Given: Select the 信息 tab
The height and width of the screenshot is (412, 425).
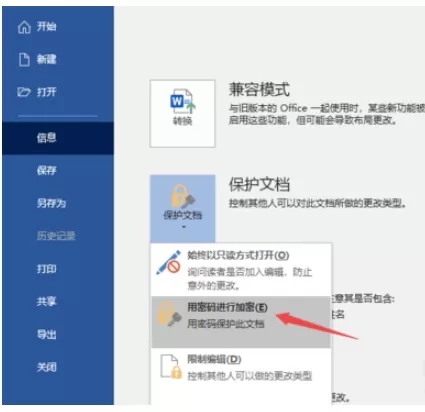Looking at the screenshot, I should coord(58,138).
